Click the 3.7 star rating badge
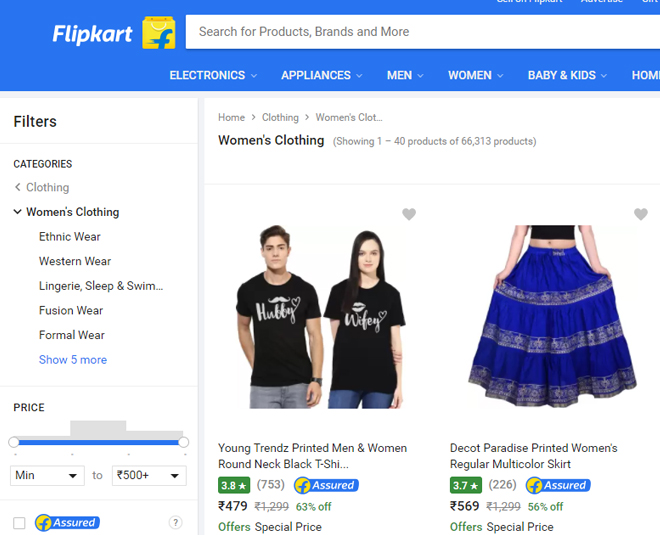Image resolution: width=660 pixels, height=535 pixels. tap(466, 485)
